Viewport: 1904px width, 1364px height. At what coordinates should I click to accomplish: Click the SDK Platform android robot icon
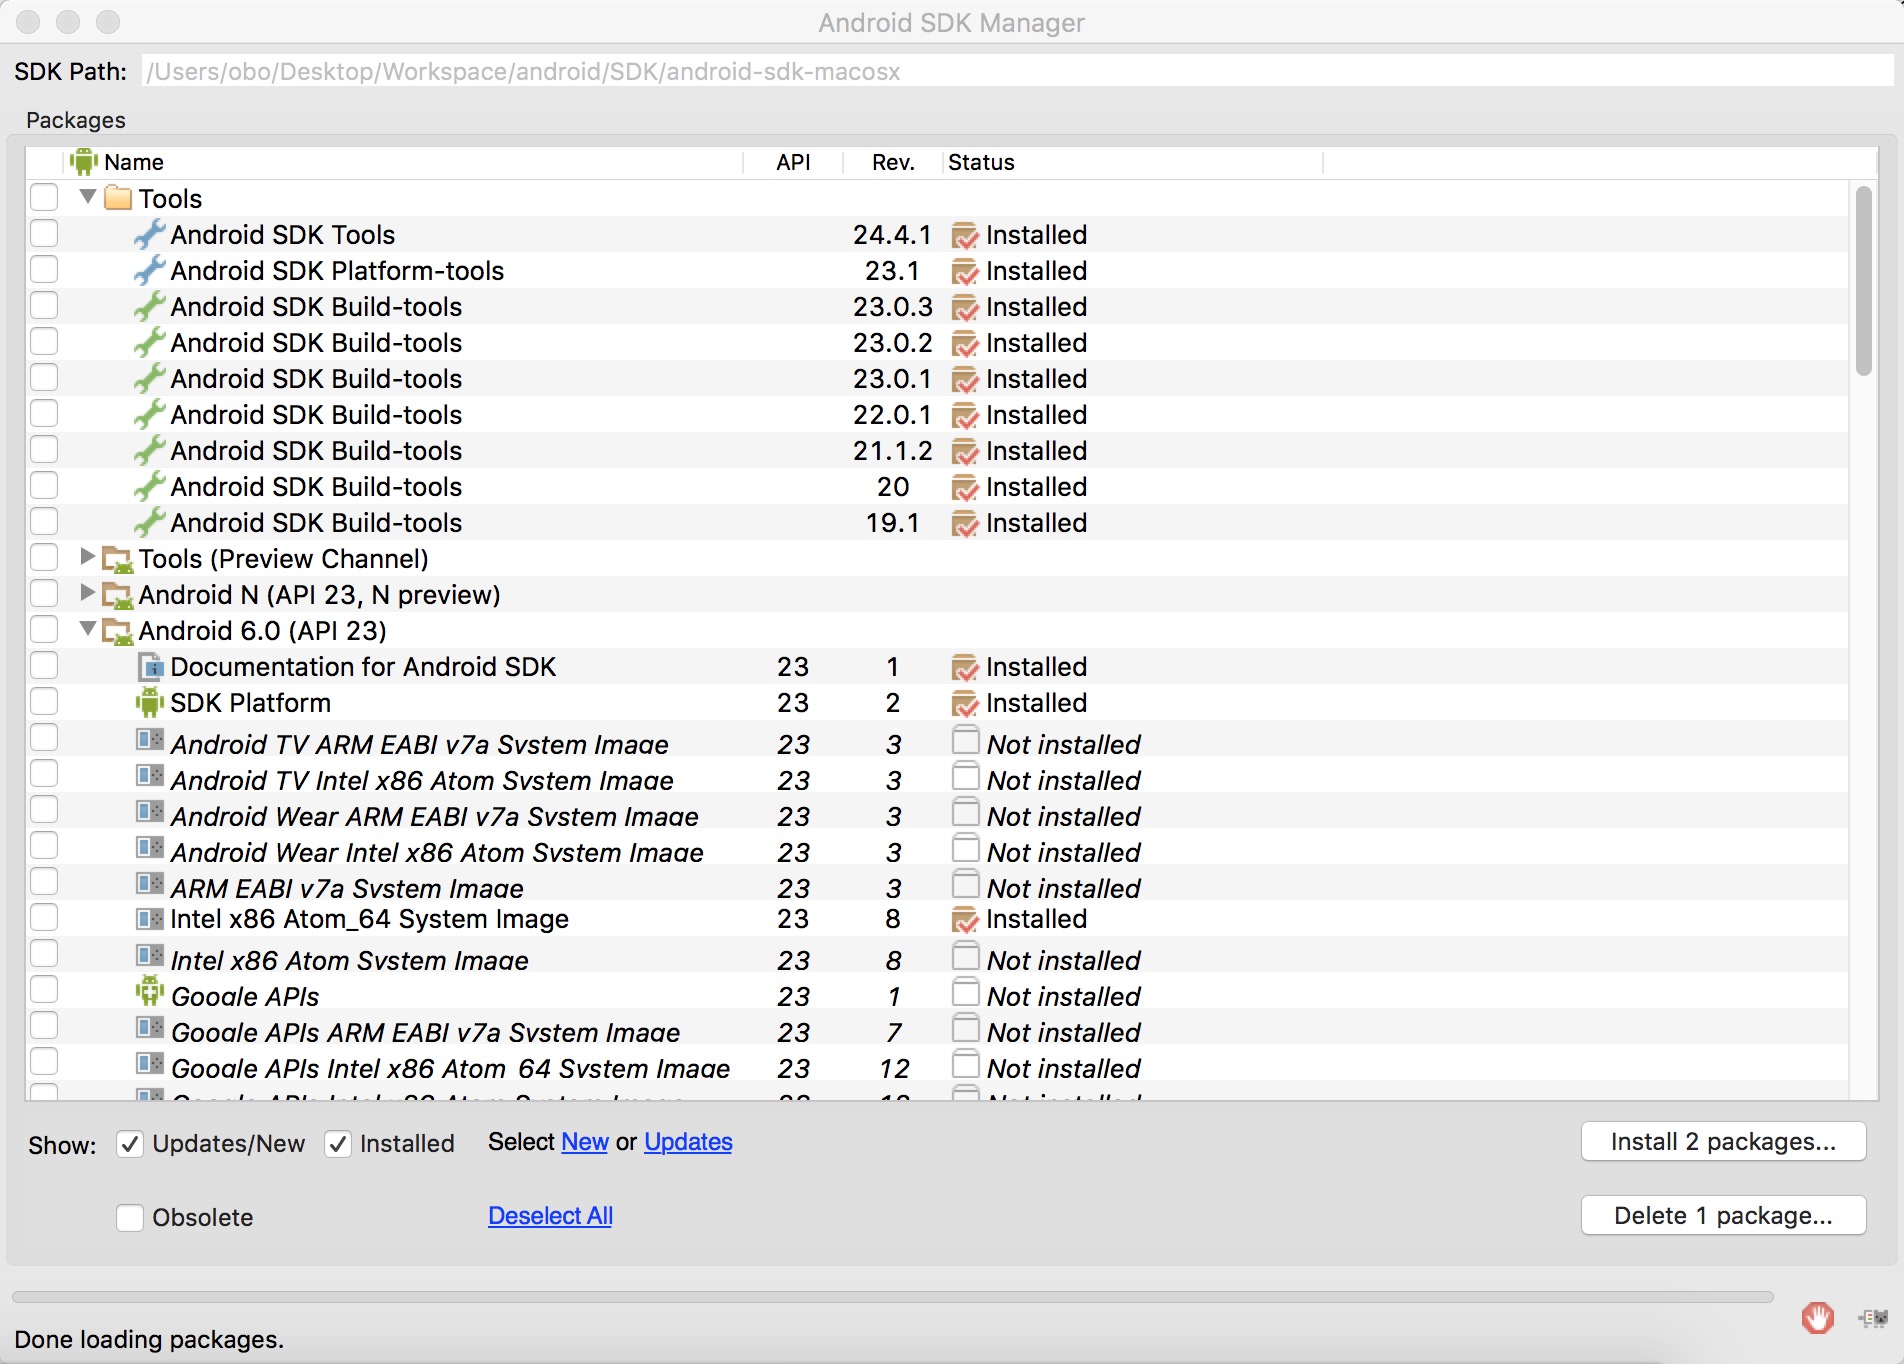click(x=150, y=702)
